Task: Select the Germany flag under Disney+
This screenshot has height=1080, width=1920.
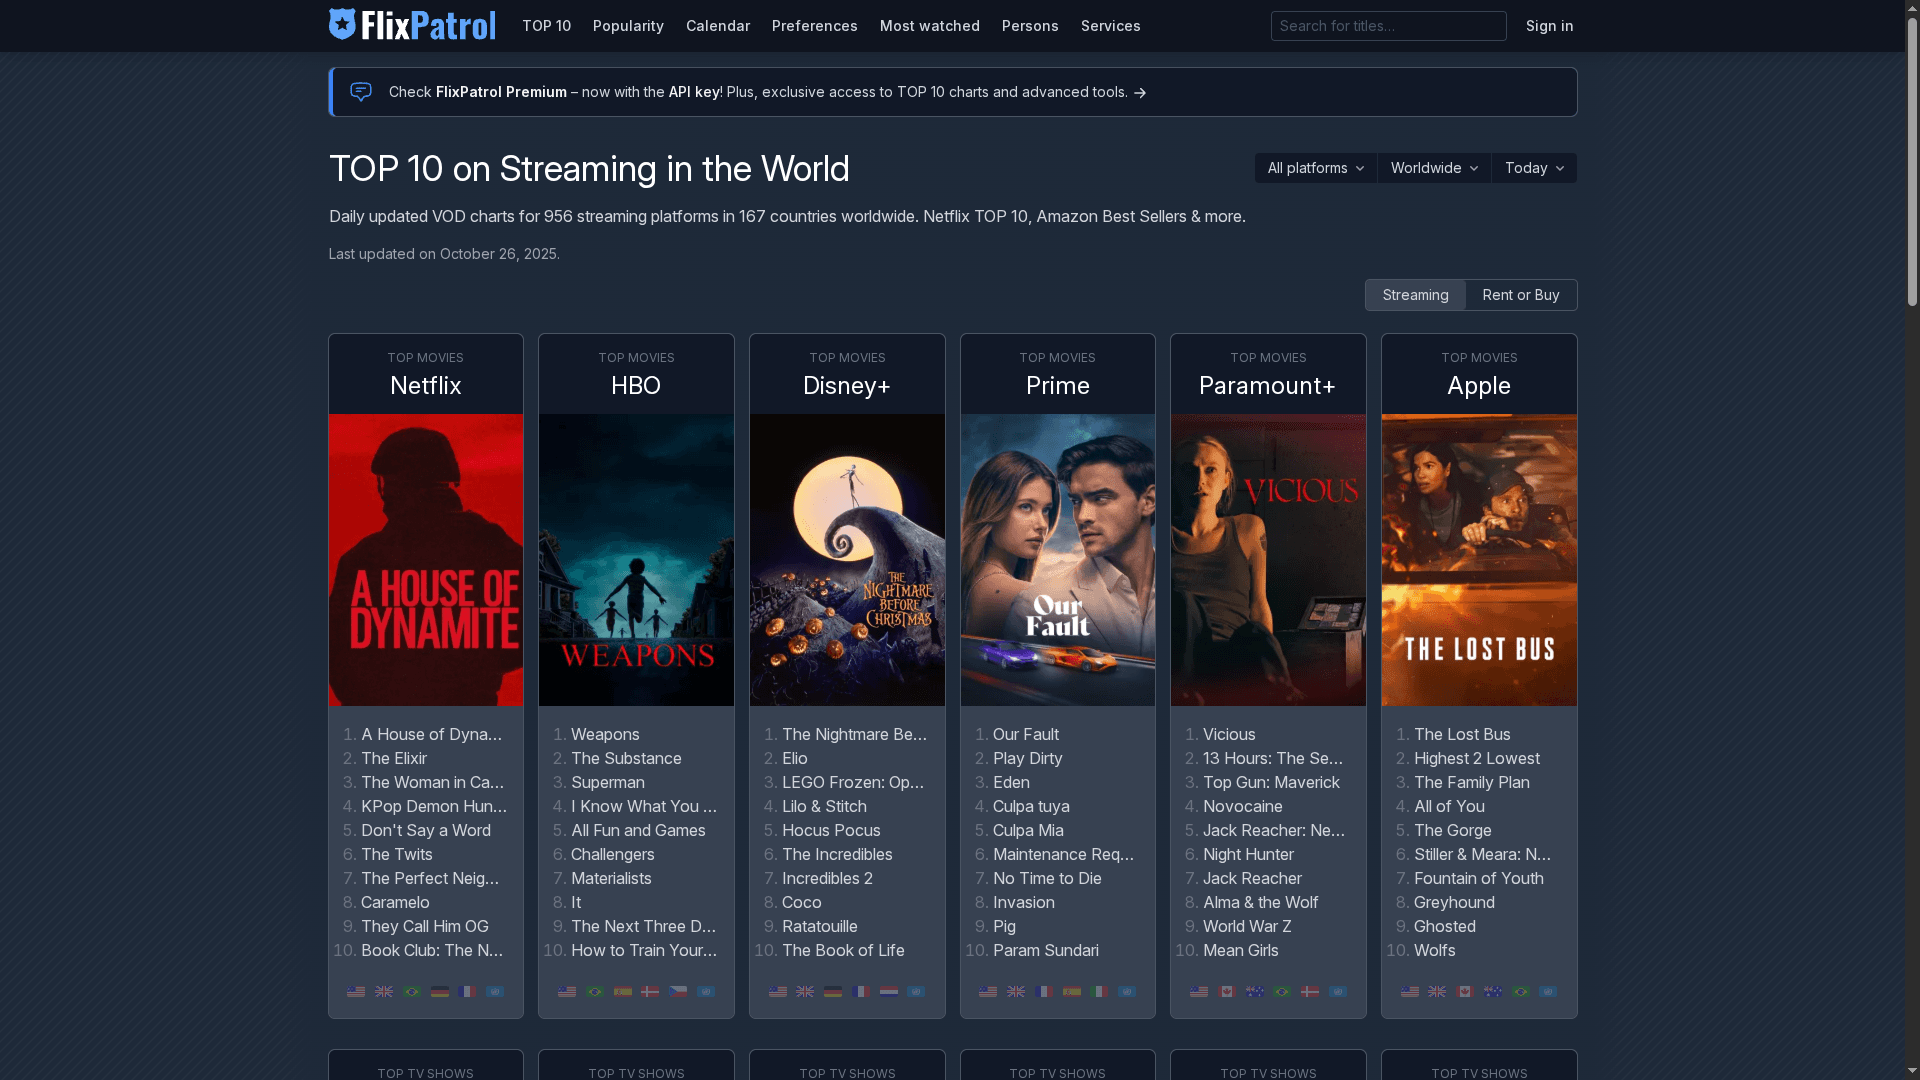Action: coord(833,992)
